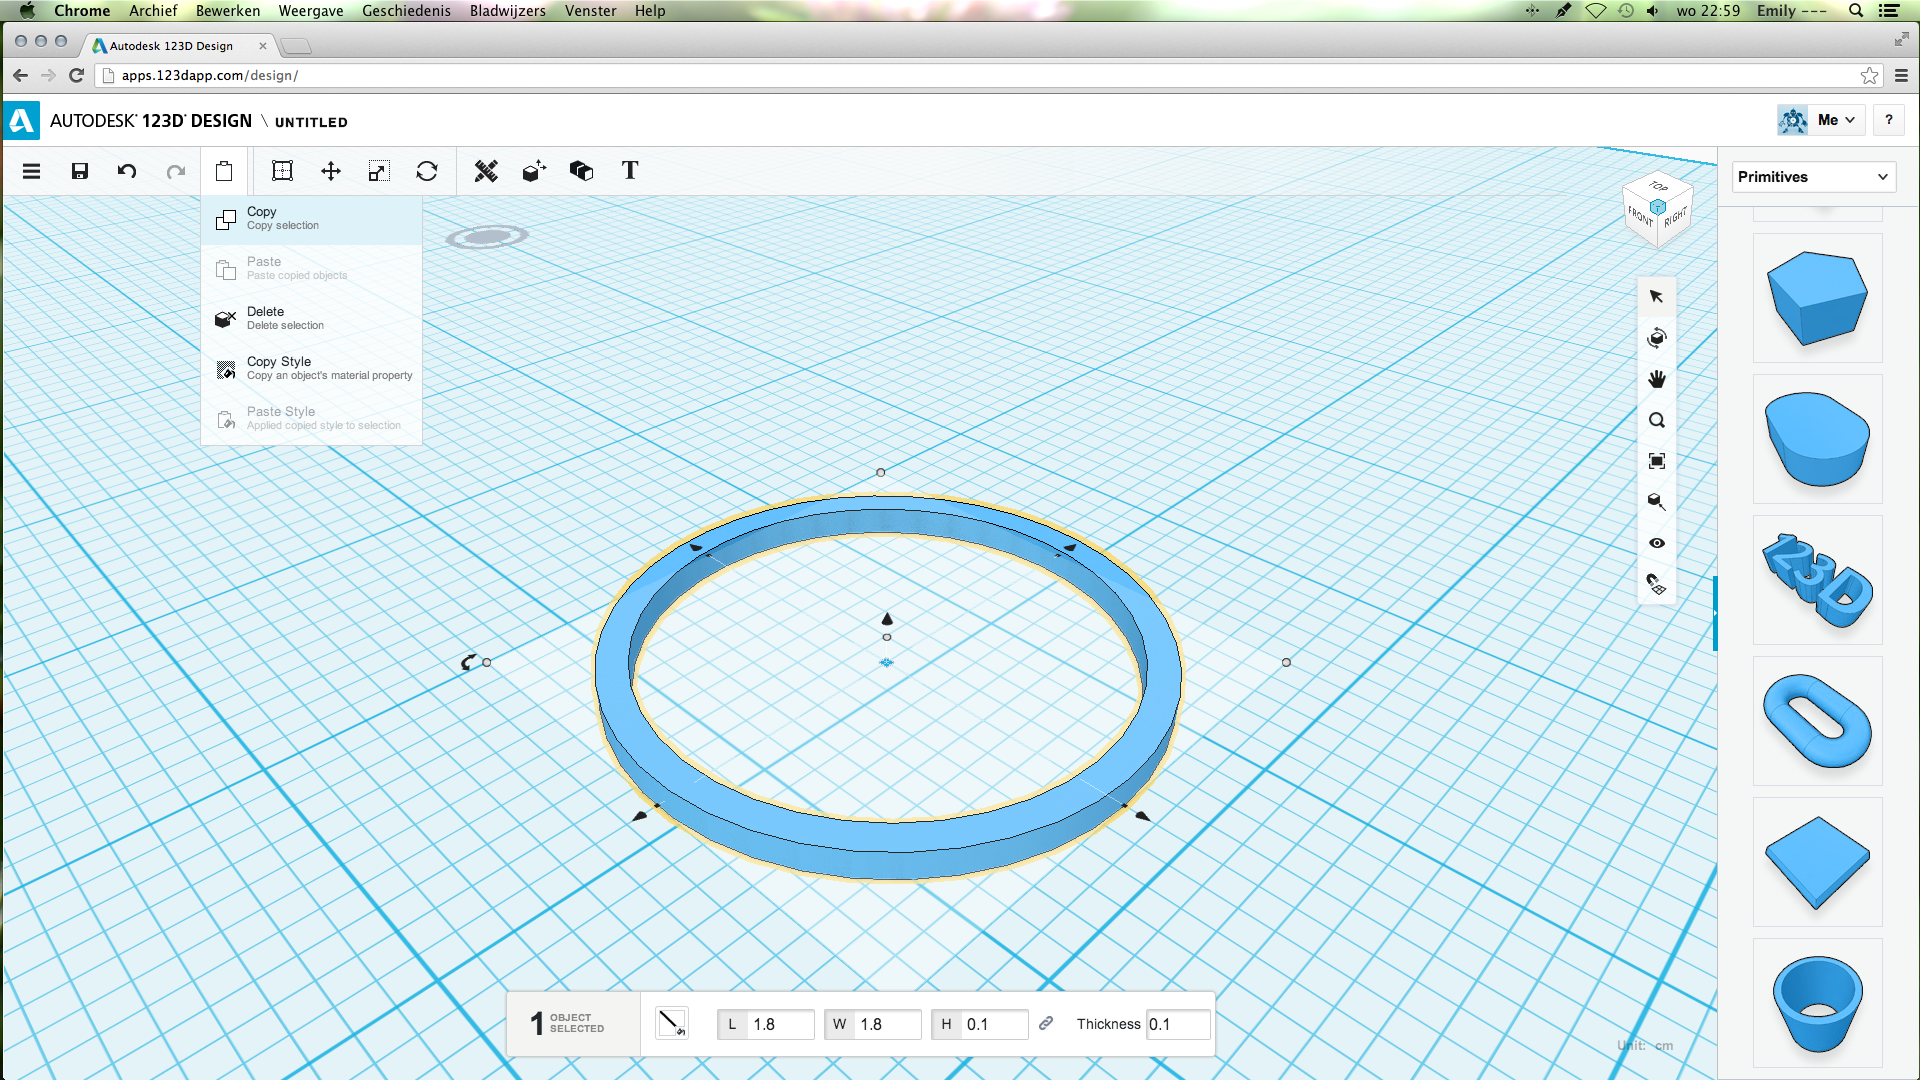Click the browser reload button
Image resolution: width=1920 pixels, height=1080 pixels.
coord(76,75)
